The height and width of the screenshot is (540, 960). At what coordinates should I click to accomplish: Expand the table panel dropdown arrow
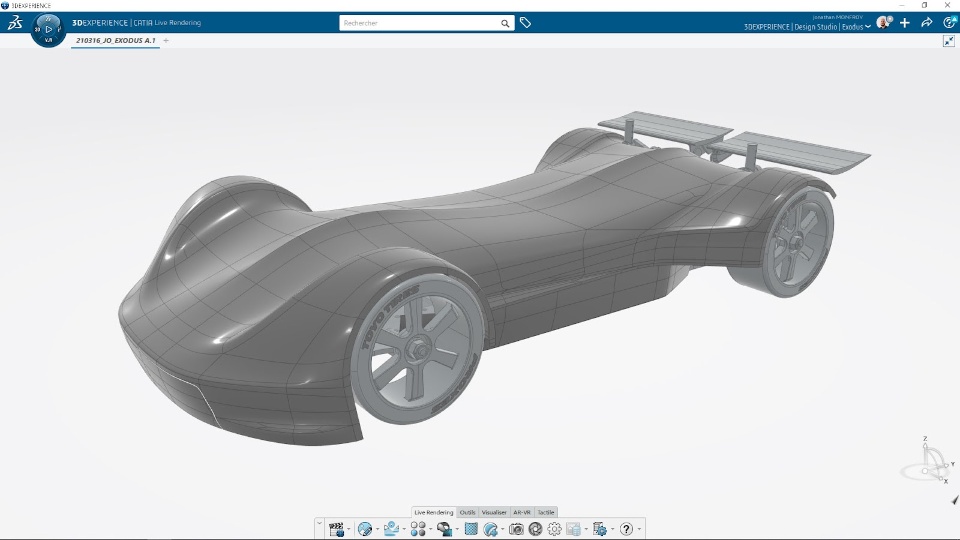[586, 529]
